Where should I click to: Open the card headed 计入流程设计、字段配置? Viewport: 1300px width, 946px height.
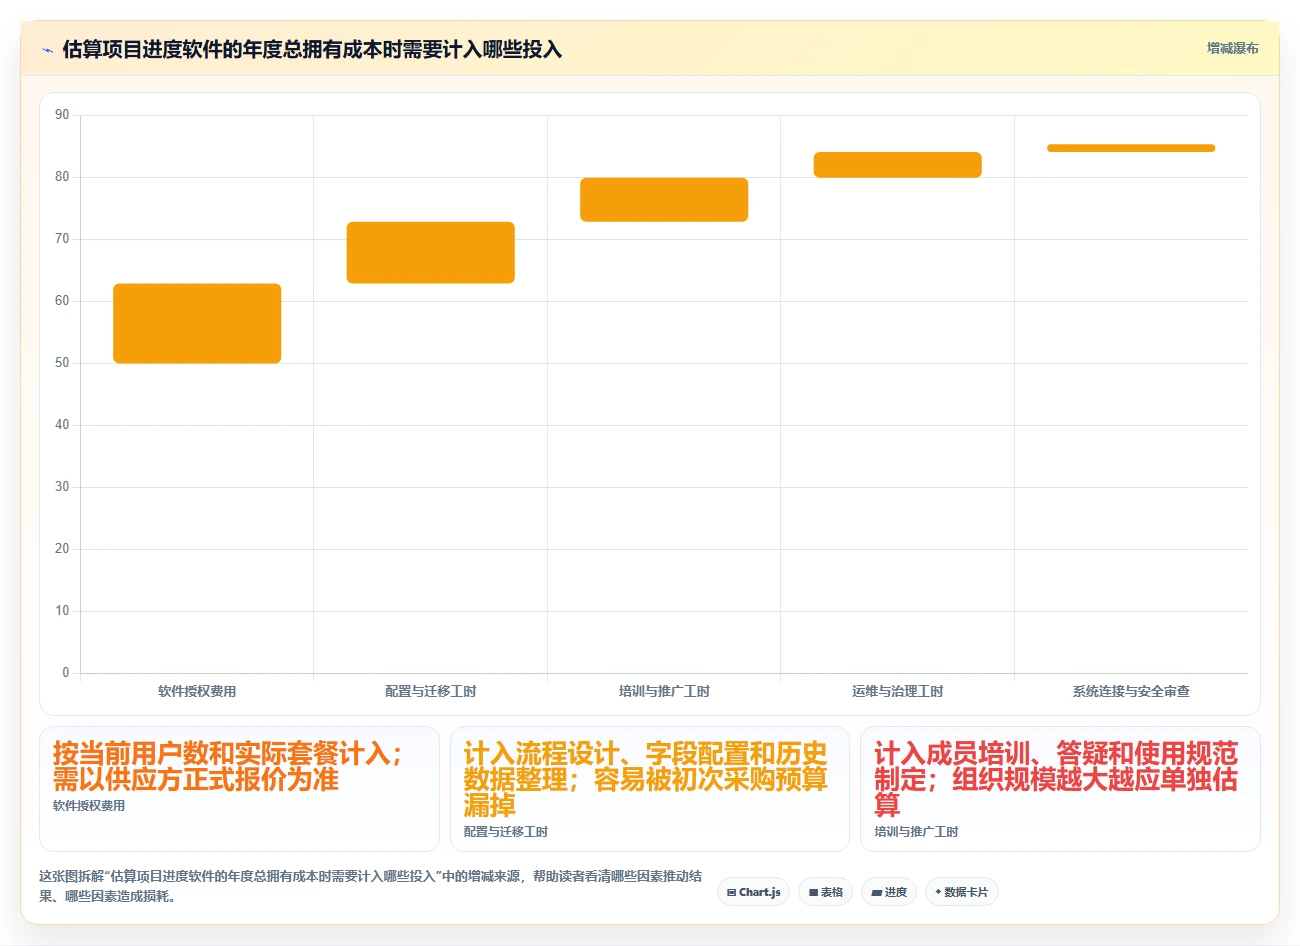650,789
